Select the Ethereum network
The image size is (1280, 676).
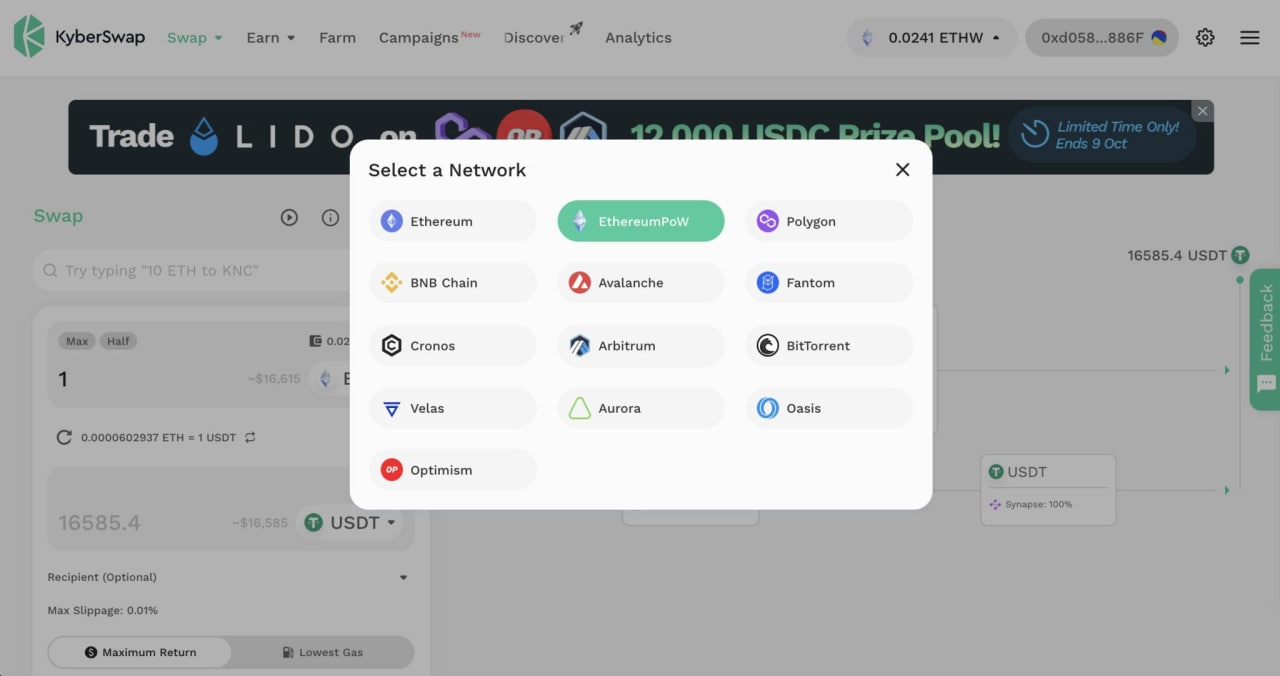(452, 221)
